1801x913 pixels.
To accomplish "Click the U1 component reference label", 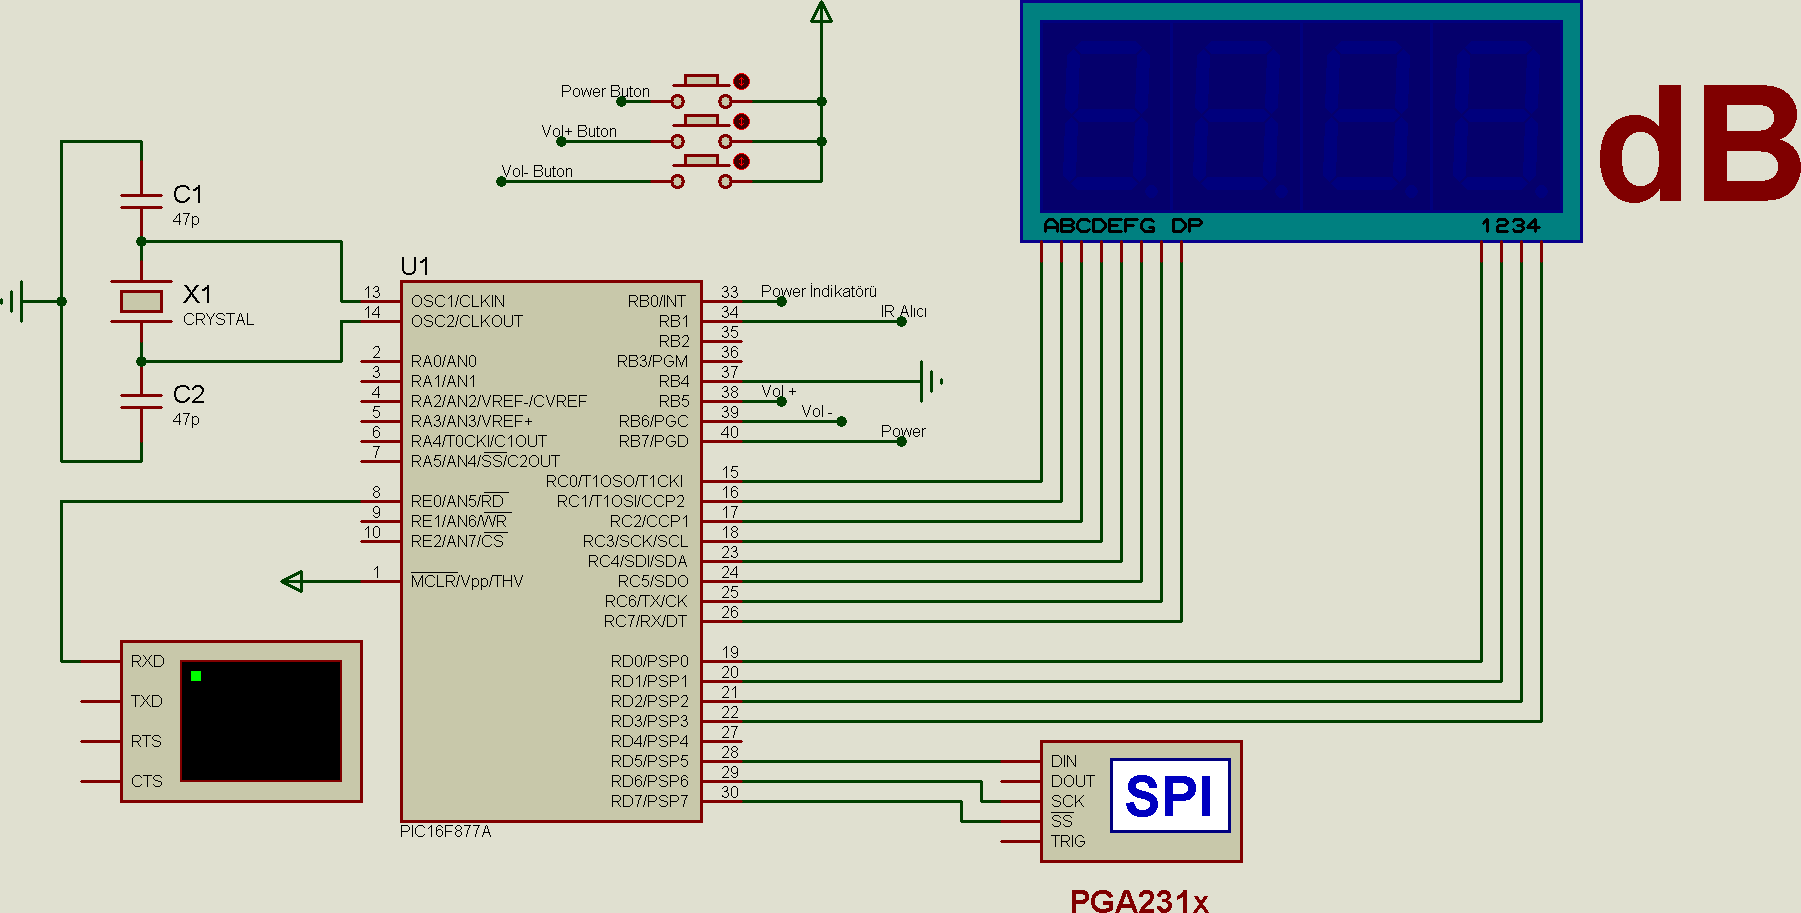I will (414, 266).
